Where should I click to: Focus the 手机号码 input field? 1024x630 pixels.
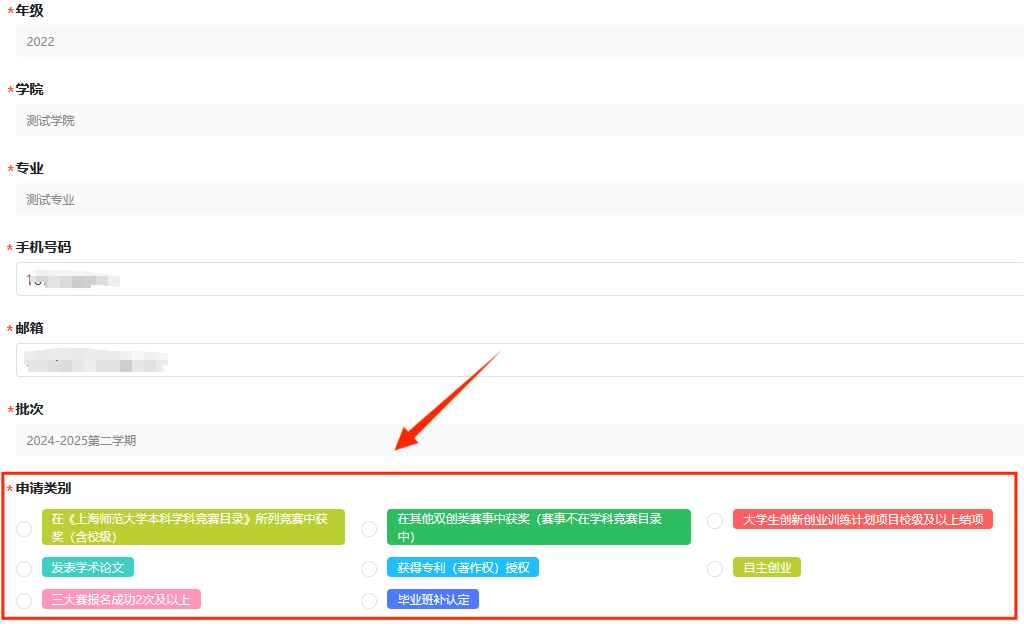pyautogui.click(x=520, y=280)
